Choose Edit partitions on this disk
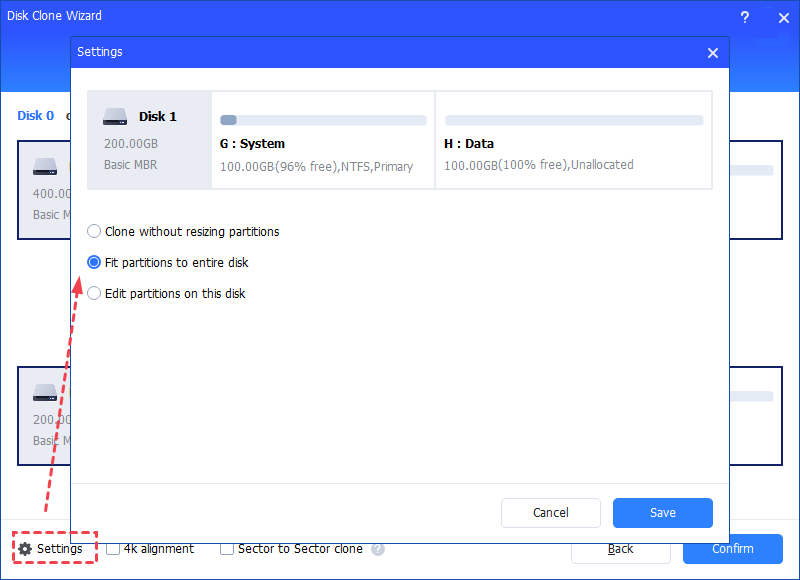 pos(95,294)
